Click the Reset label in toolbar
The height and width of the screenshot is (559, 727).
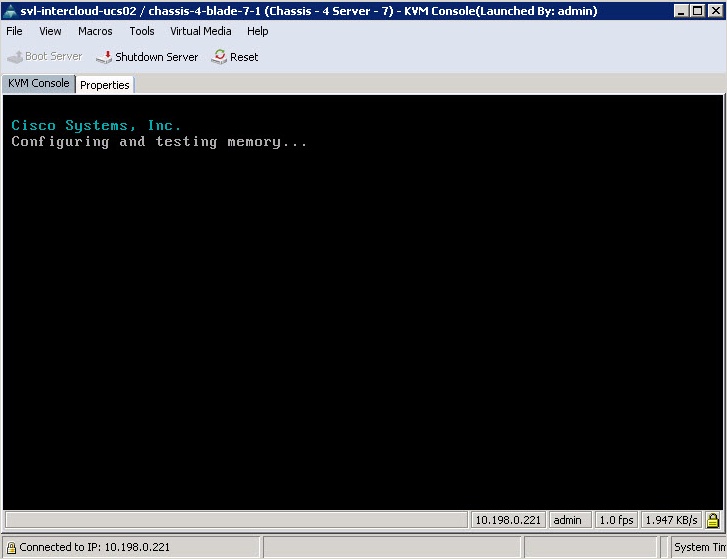tap(244, 57)
